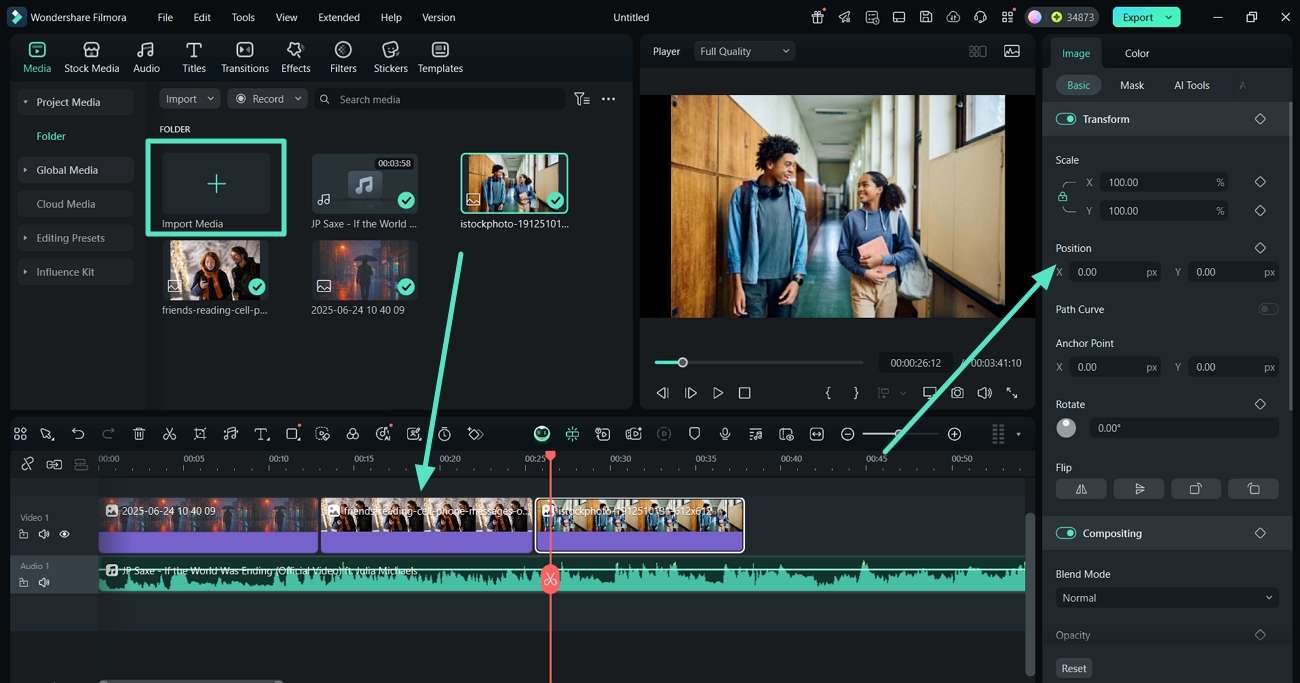
Task: Expand Project Media tree item
Action: click(x=25, y=102)
